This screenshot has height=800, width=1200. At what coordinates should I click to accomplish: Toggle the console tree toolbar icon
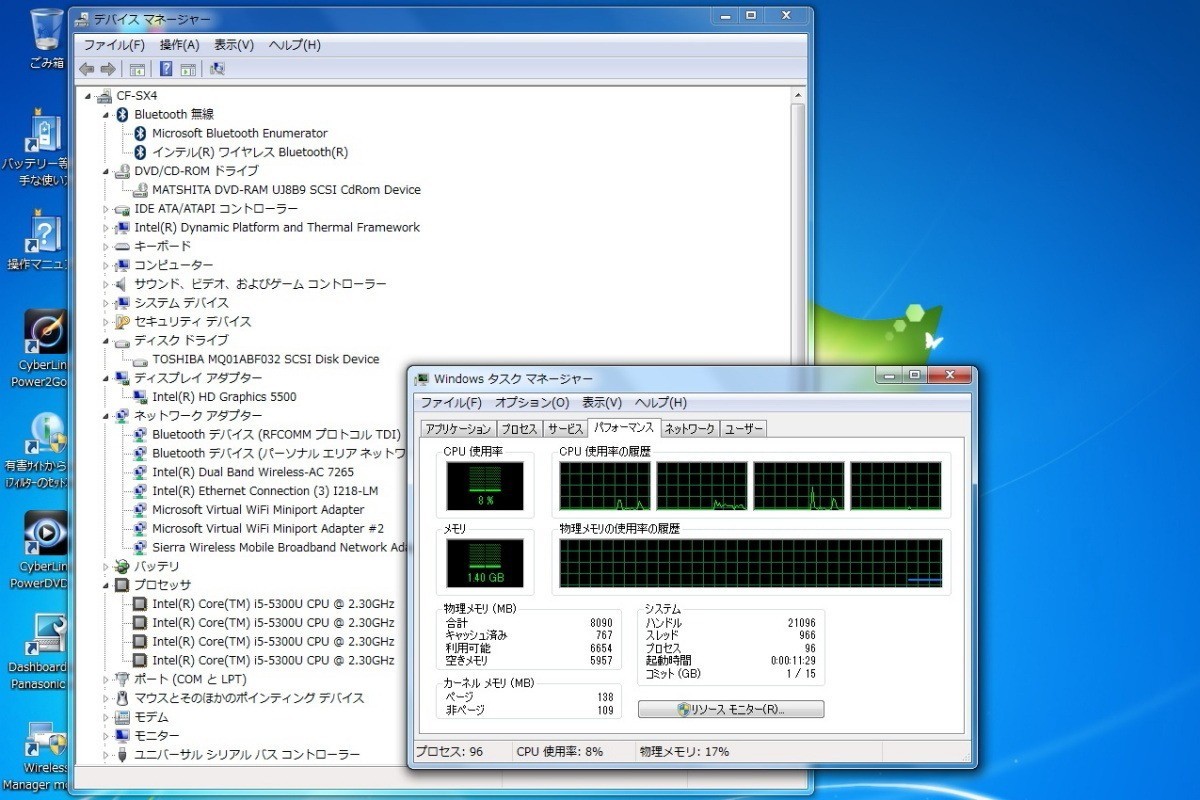(138, 69)
